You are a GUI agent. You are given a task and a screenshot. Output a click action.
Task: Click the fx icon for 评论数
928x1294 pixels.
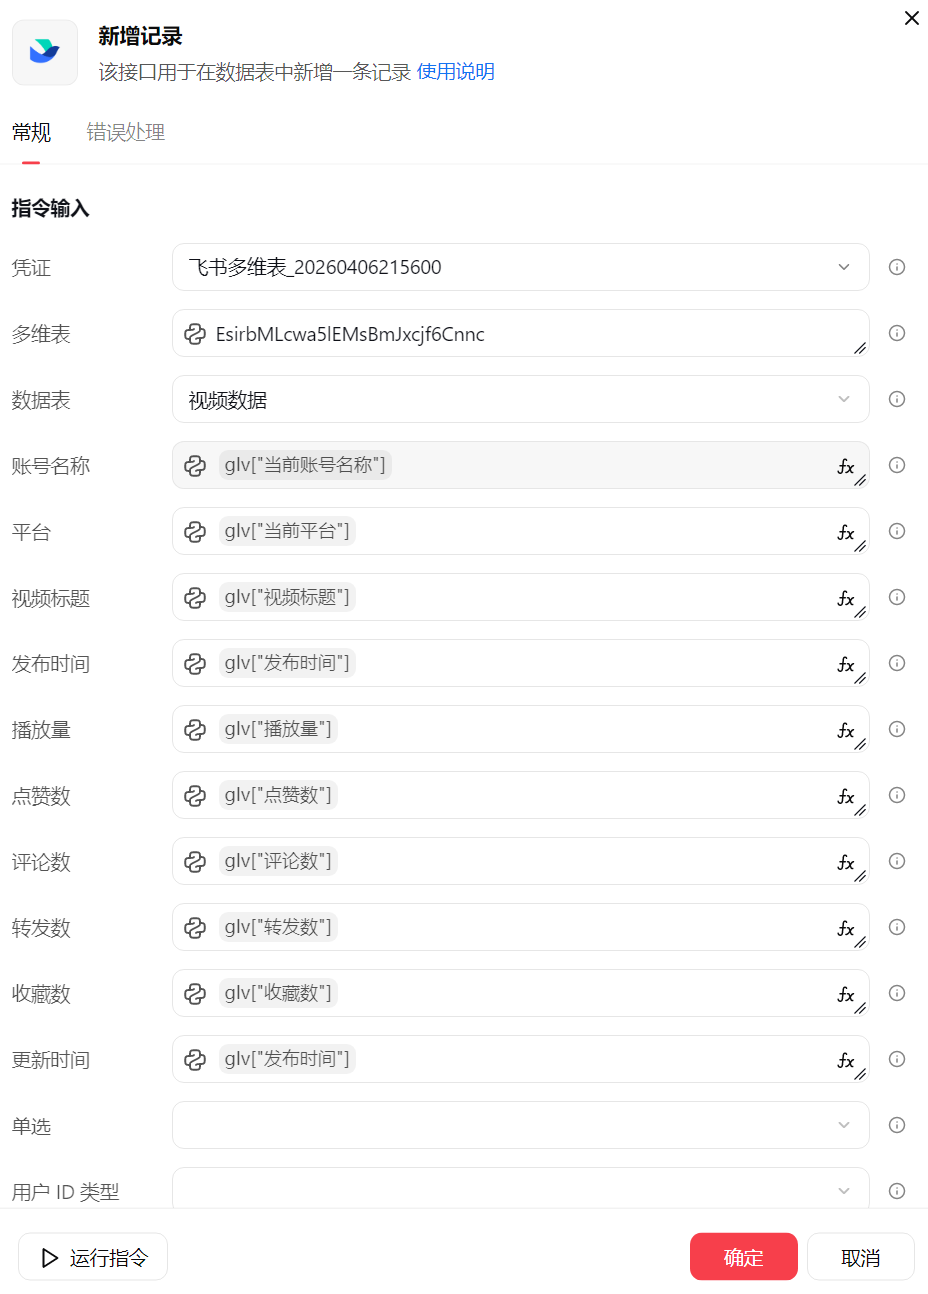tap(845, 862)
